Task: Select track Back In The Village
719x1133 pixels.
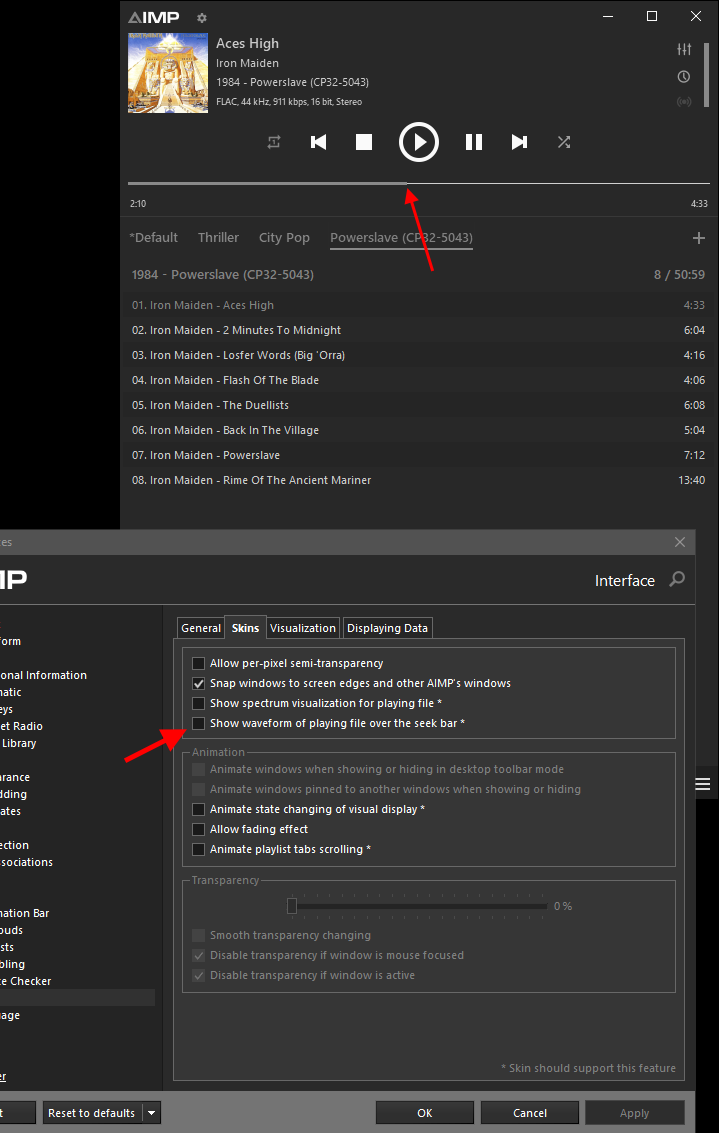Action: pos(418,431)
